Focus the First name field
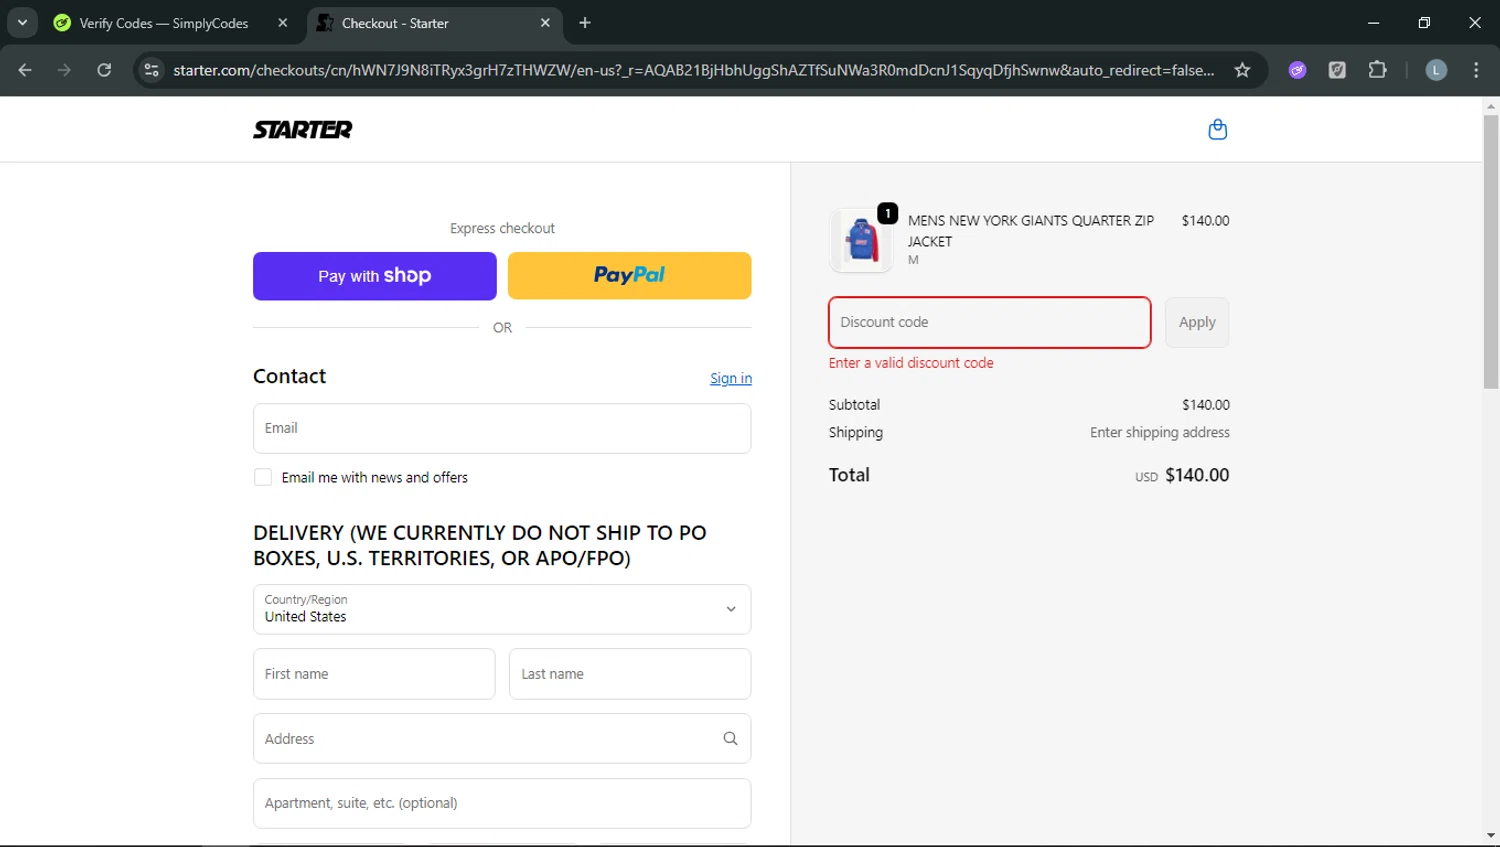This screenshot has height=847, width=1500. point(374,674)
